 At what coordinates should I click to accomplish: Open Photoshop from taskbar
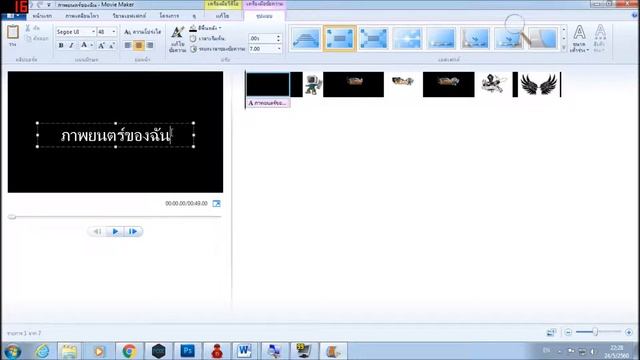coord(187,351)
